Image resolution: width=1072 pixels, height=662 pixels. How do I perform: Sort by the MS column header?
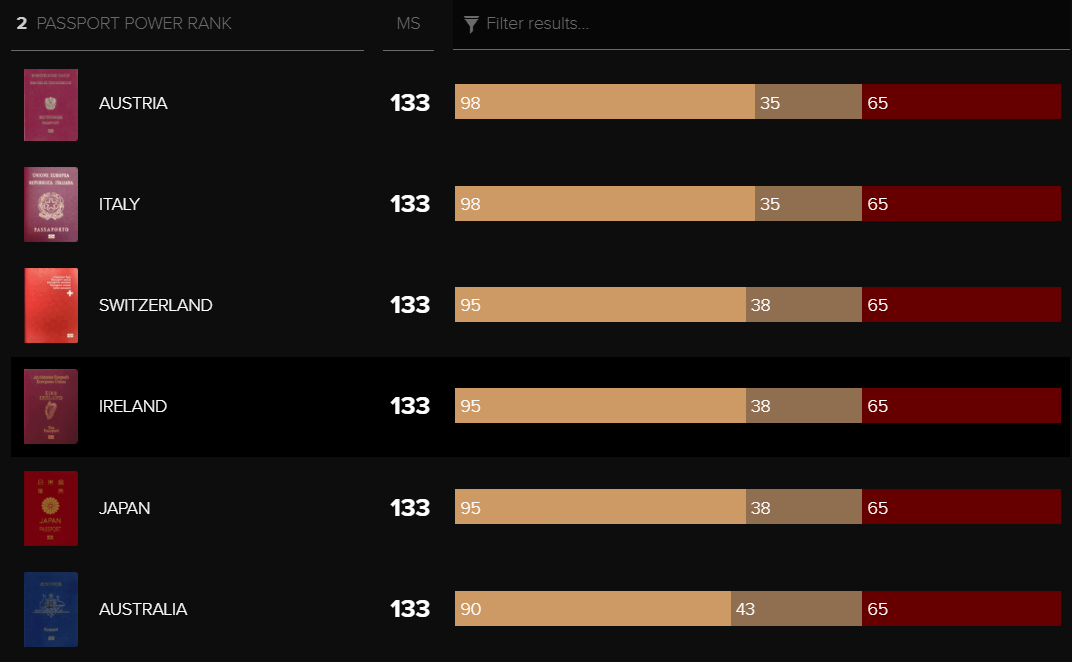tap(408, 23)
